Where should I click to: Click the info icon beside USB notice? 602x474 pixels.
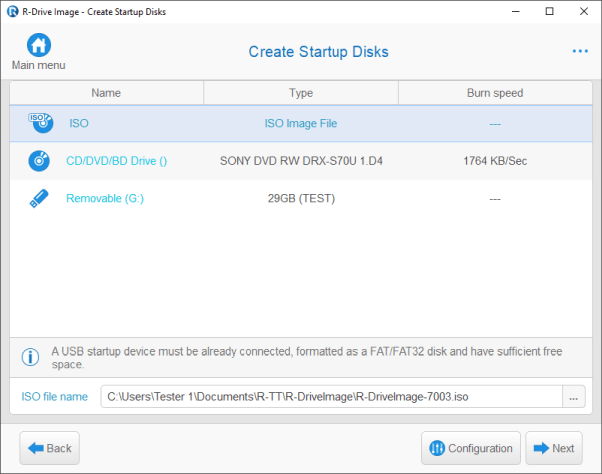31,354
